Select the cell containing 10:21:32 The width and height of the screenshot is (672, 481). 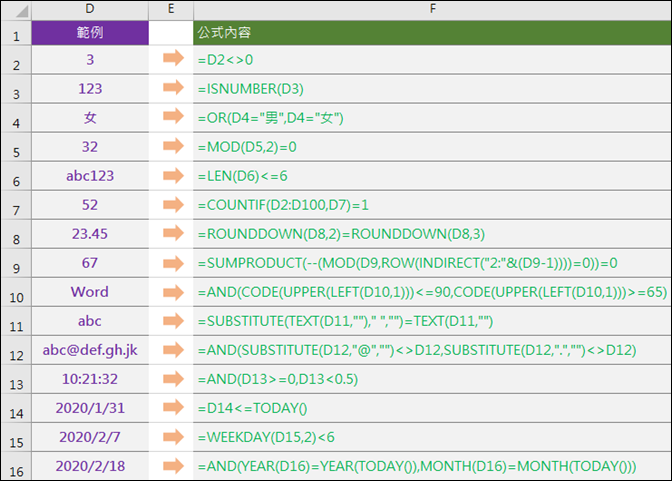pyautogui.click(x=90, y=379)
